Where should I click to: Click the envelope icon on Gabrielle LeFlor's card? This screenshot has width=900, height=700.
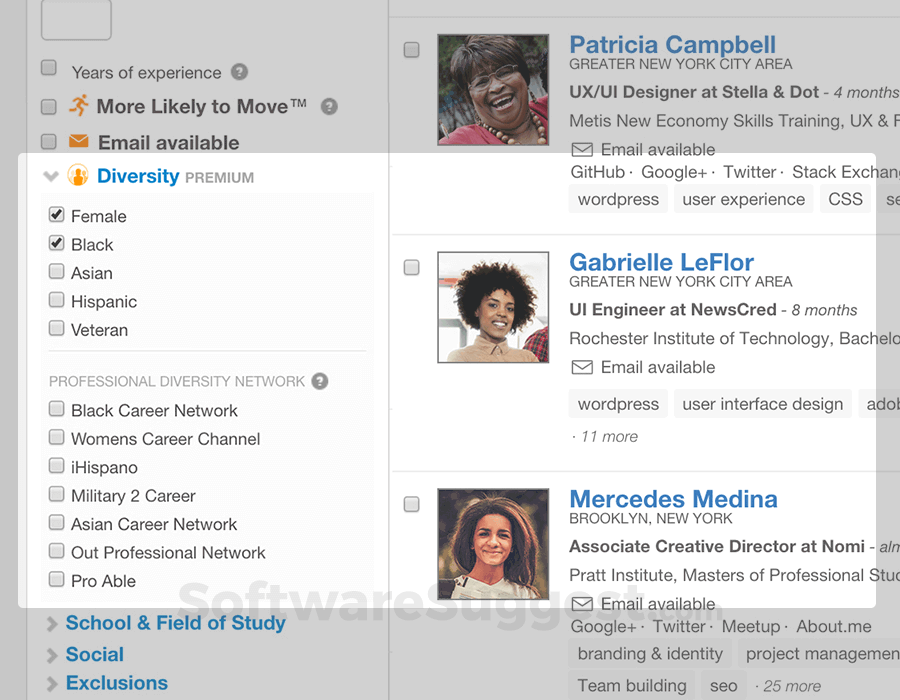point(582,367)
